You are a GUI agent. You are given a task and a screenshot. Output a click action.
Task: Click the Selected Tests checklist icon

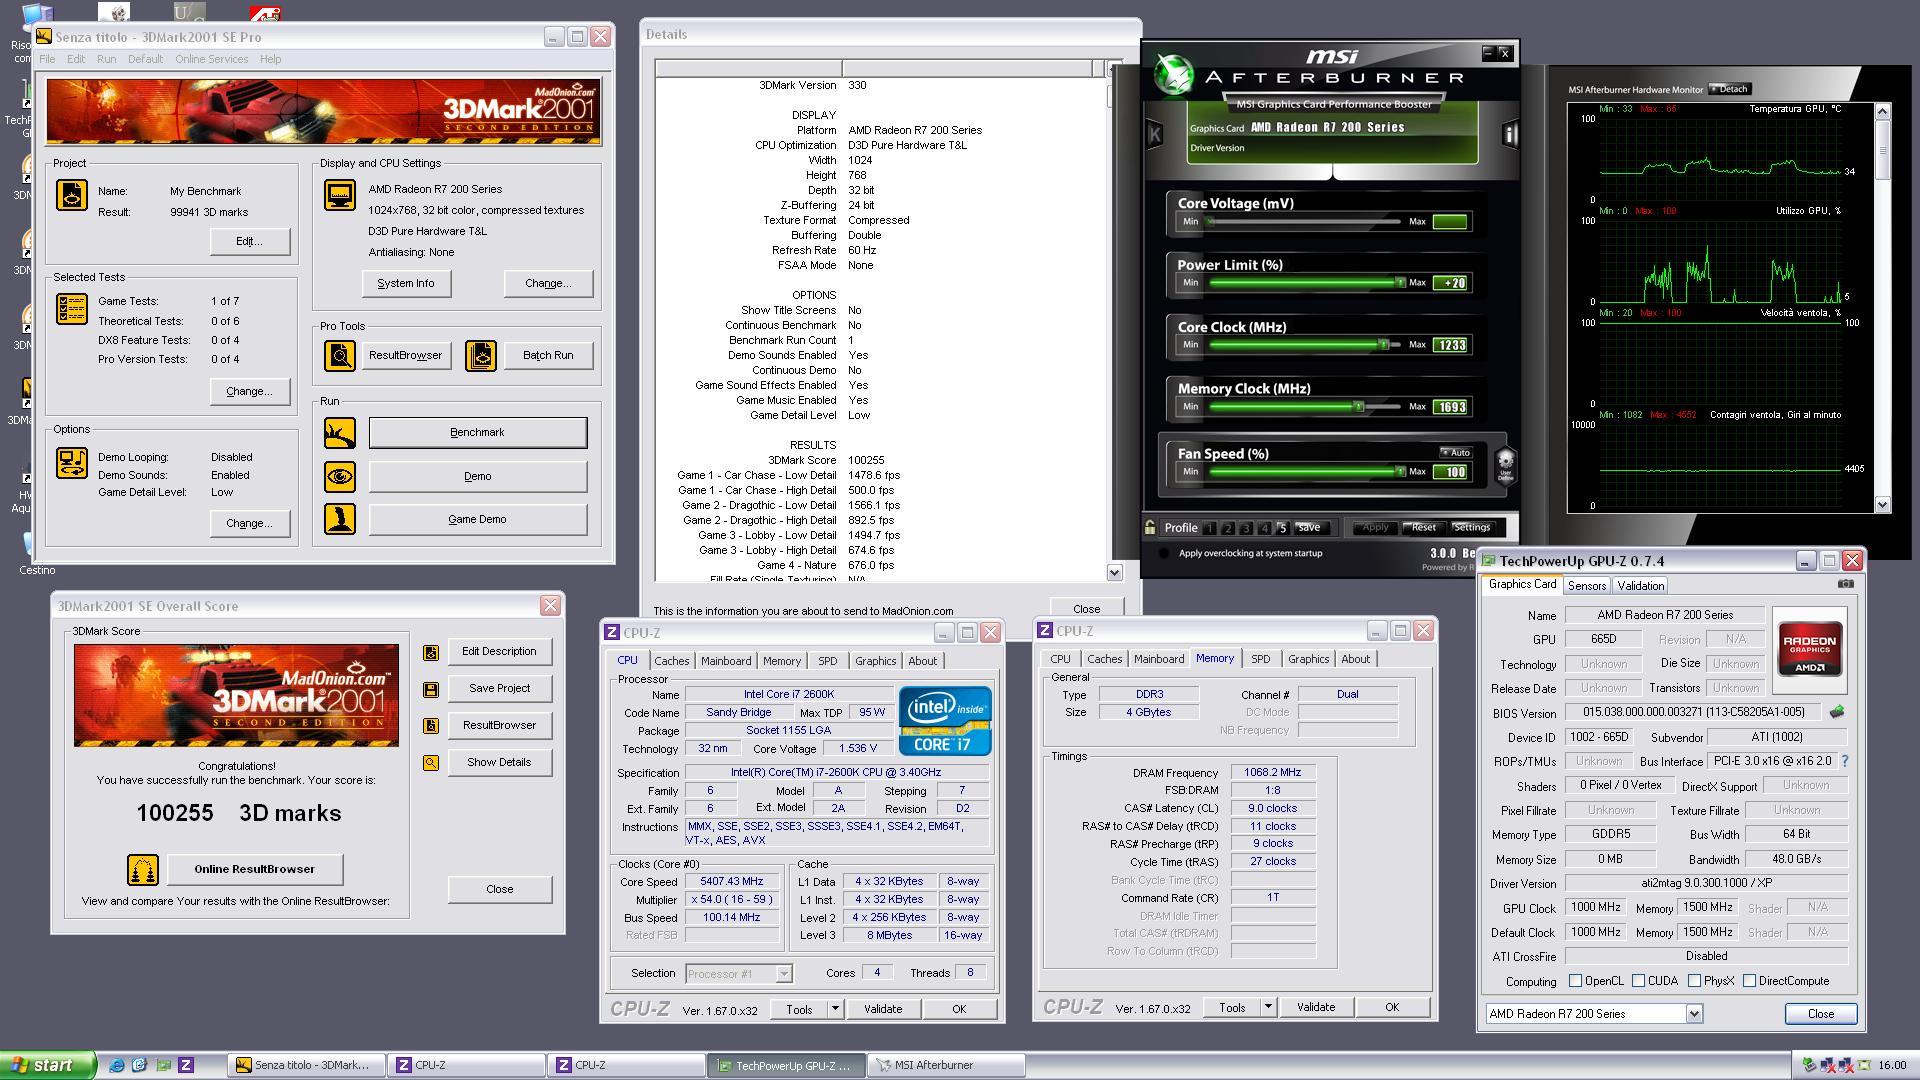point(71,309)
